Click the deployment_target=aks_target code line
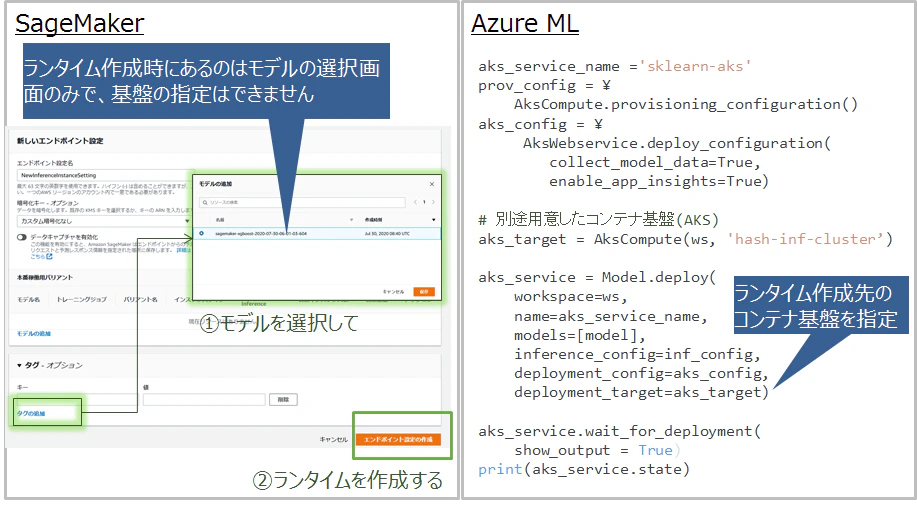 click(641, 392)
